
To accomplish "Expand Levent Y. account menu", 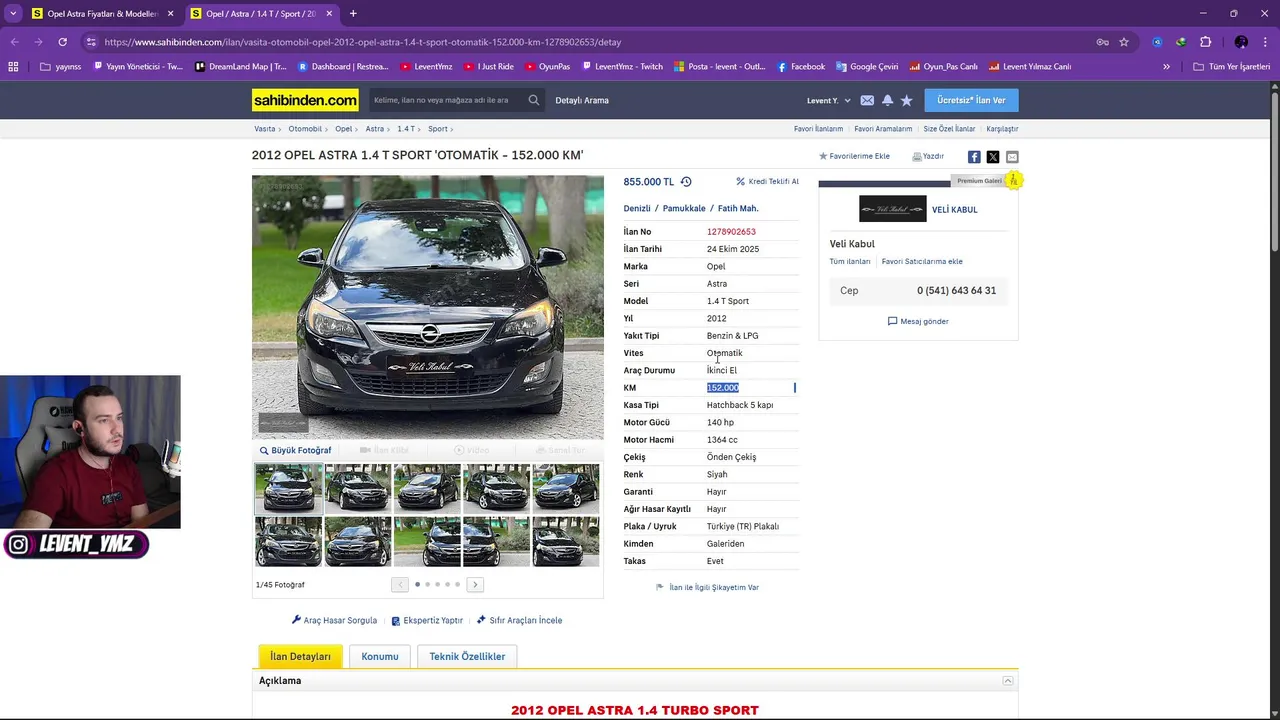I will (829, 100).
